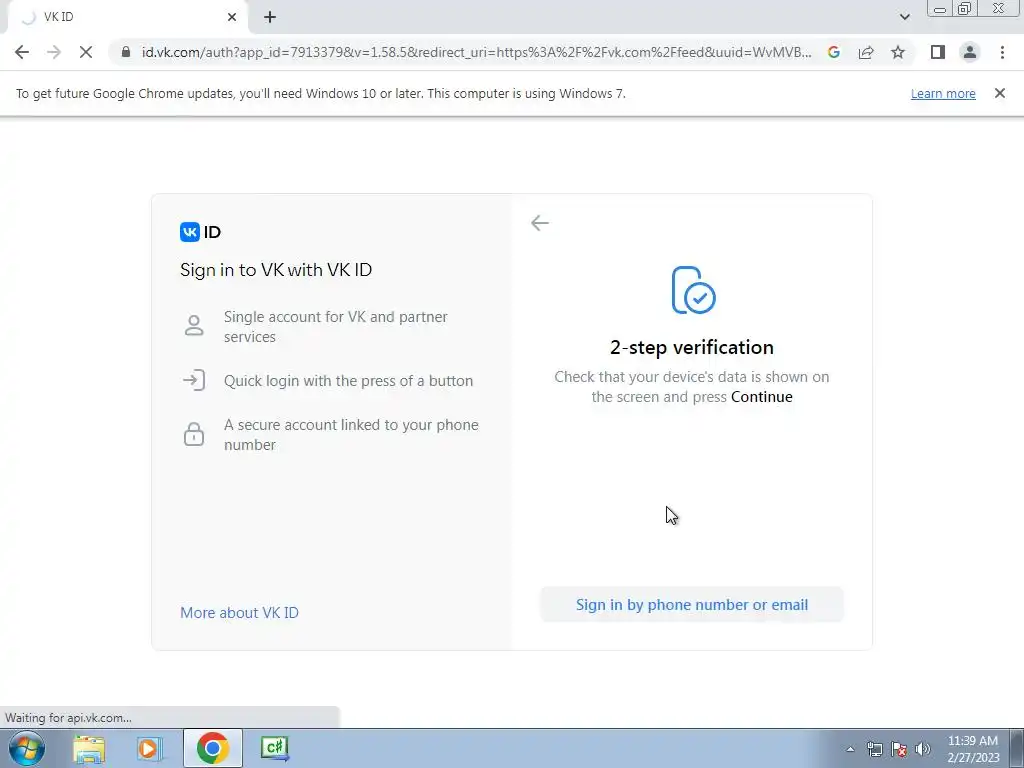Select the VK ID browser tab
This screenshot has height=768, width=1024.
[128, 17]
